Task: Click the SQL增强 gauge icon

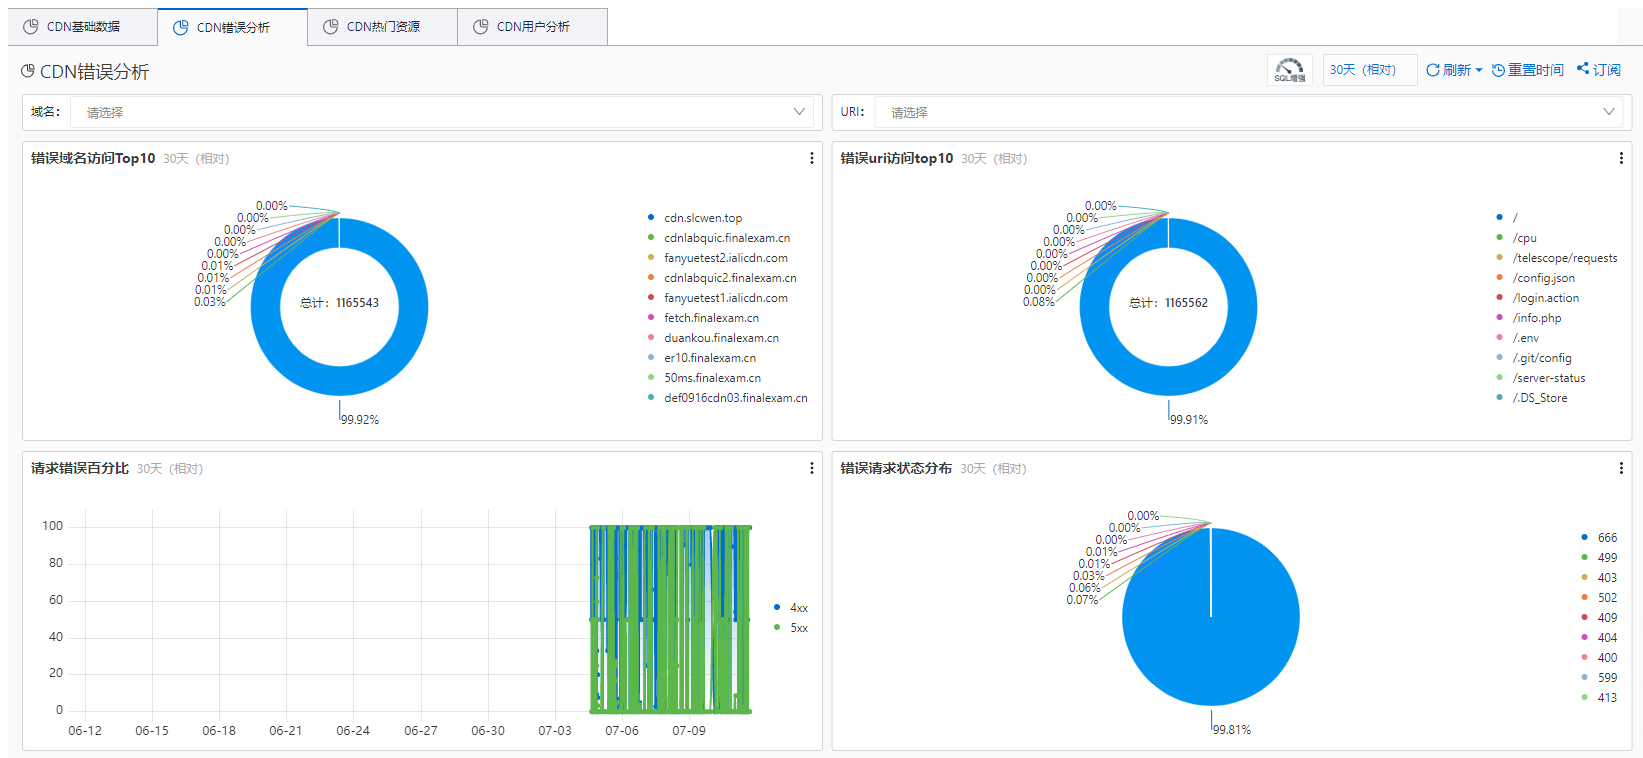Action: [x=1290, y=70]
